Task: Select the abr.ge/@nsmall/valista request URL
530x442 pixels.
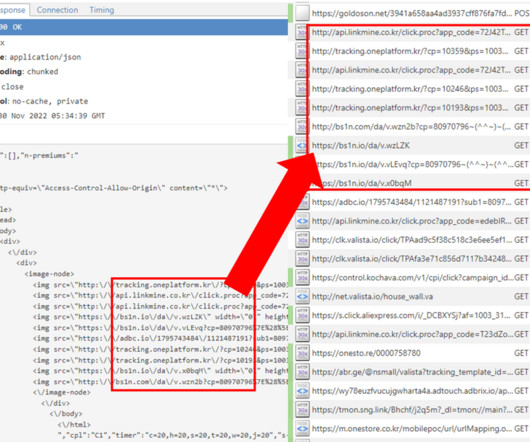Action: pos(413,372)
